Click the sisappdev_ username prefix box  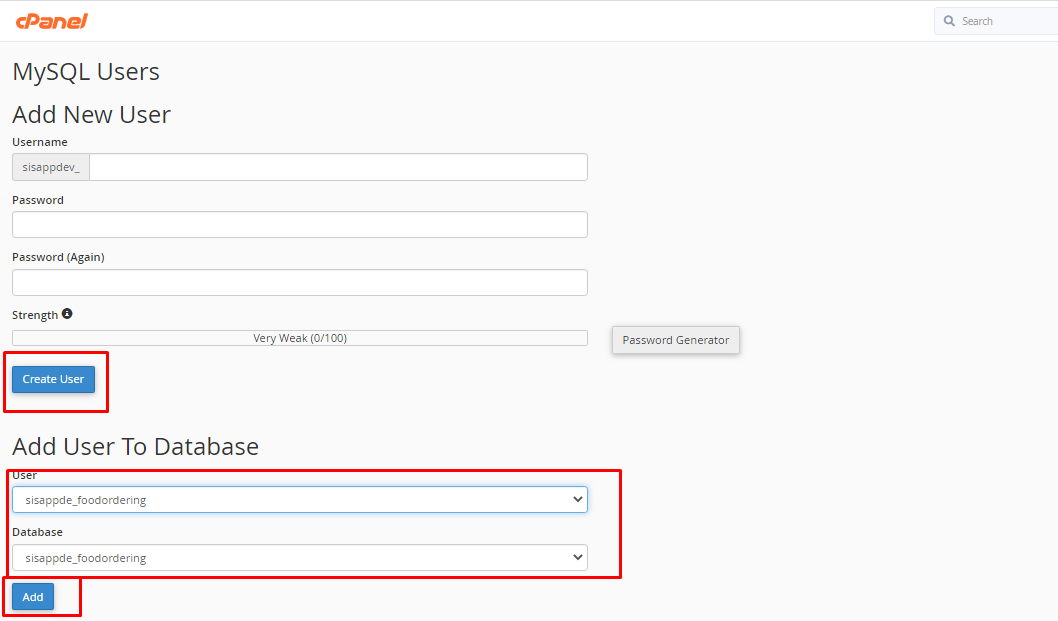(51, 167)
